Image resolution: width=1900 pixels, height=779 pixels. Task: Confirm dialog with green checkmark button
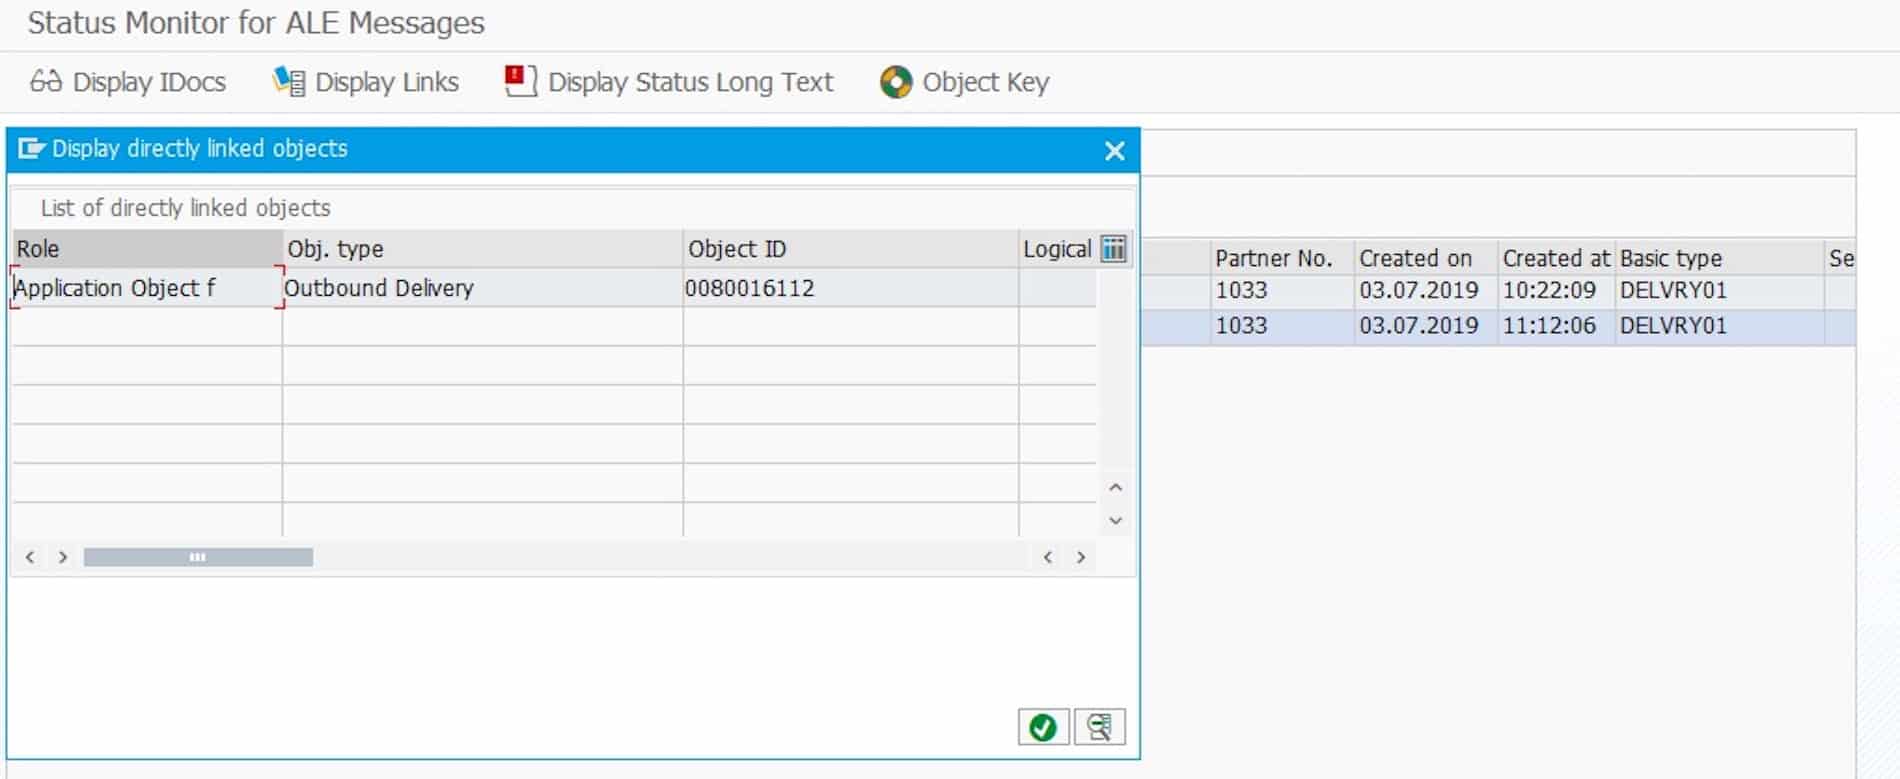[1043, 727]
